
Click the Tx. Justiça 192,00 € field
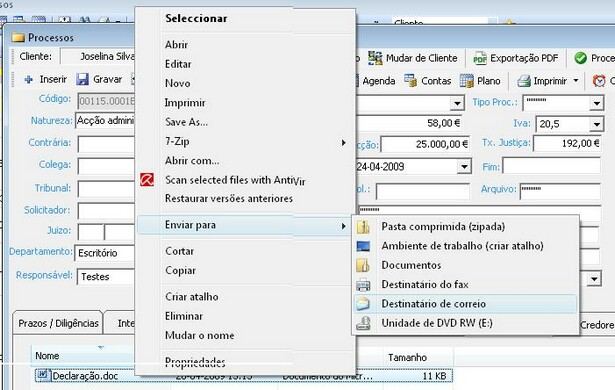(x=567, y=144)
